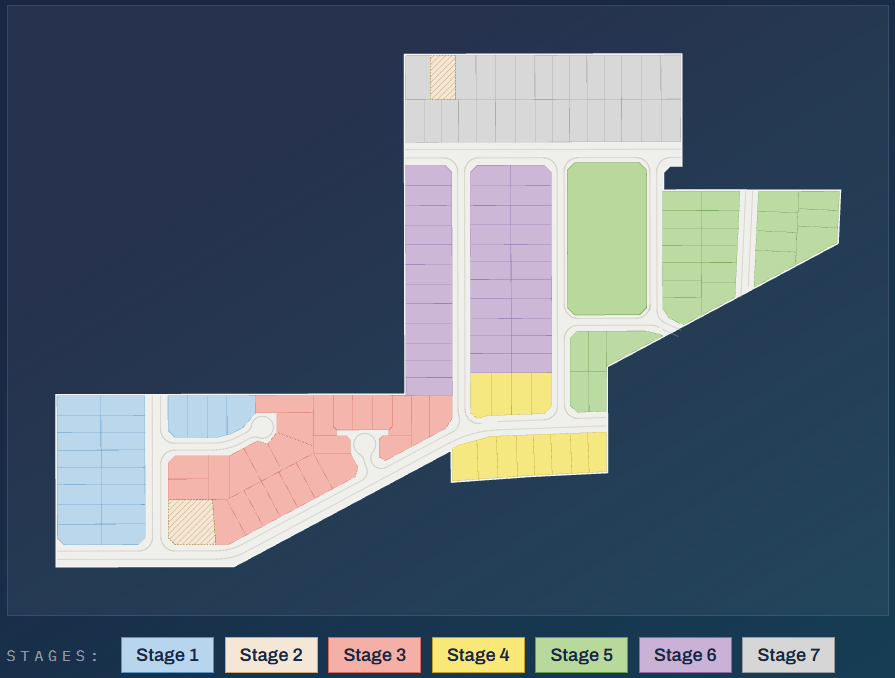Click the small yellow lots below purple block
Screen dimensions: 895x678
point(511,394)
